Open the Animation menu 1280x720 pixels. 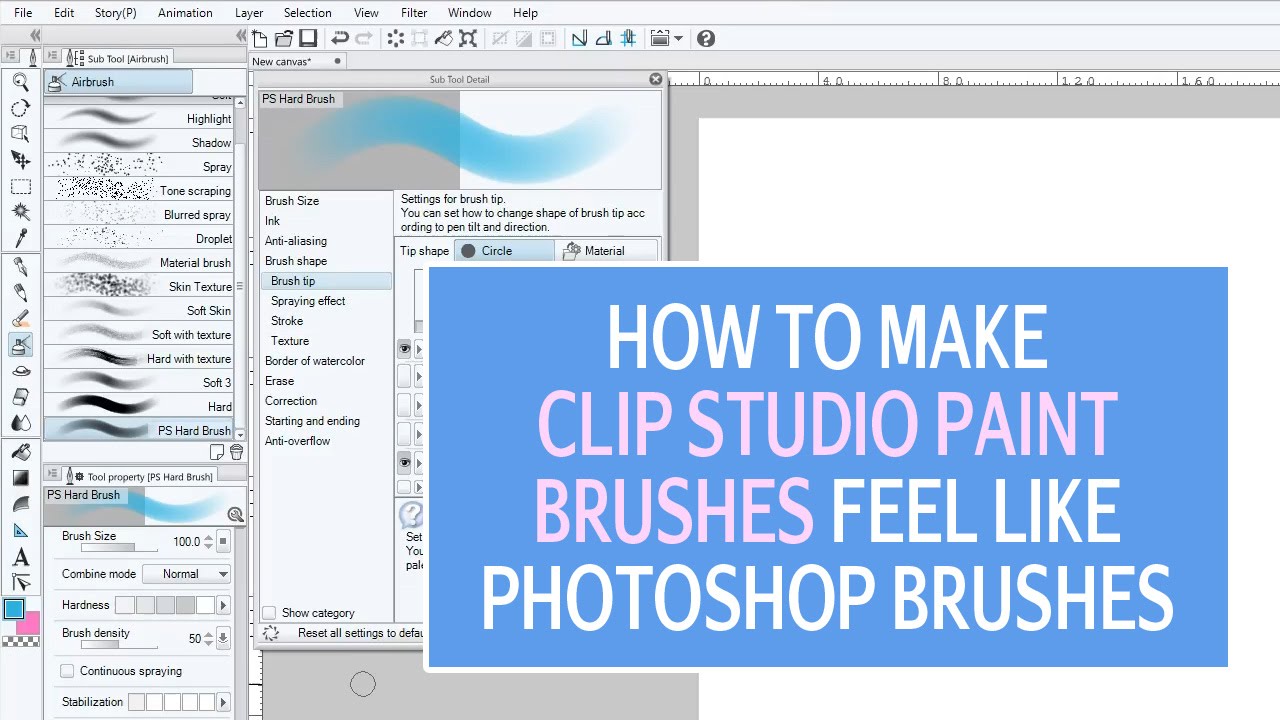tap(185, 13)
